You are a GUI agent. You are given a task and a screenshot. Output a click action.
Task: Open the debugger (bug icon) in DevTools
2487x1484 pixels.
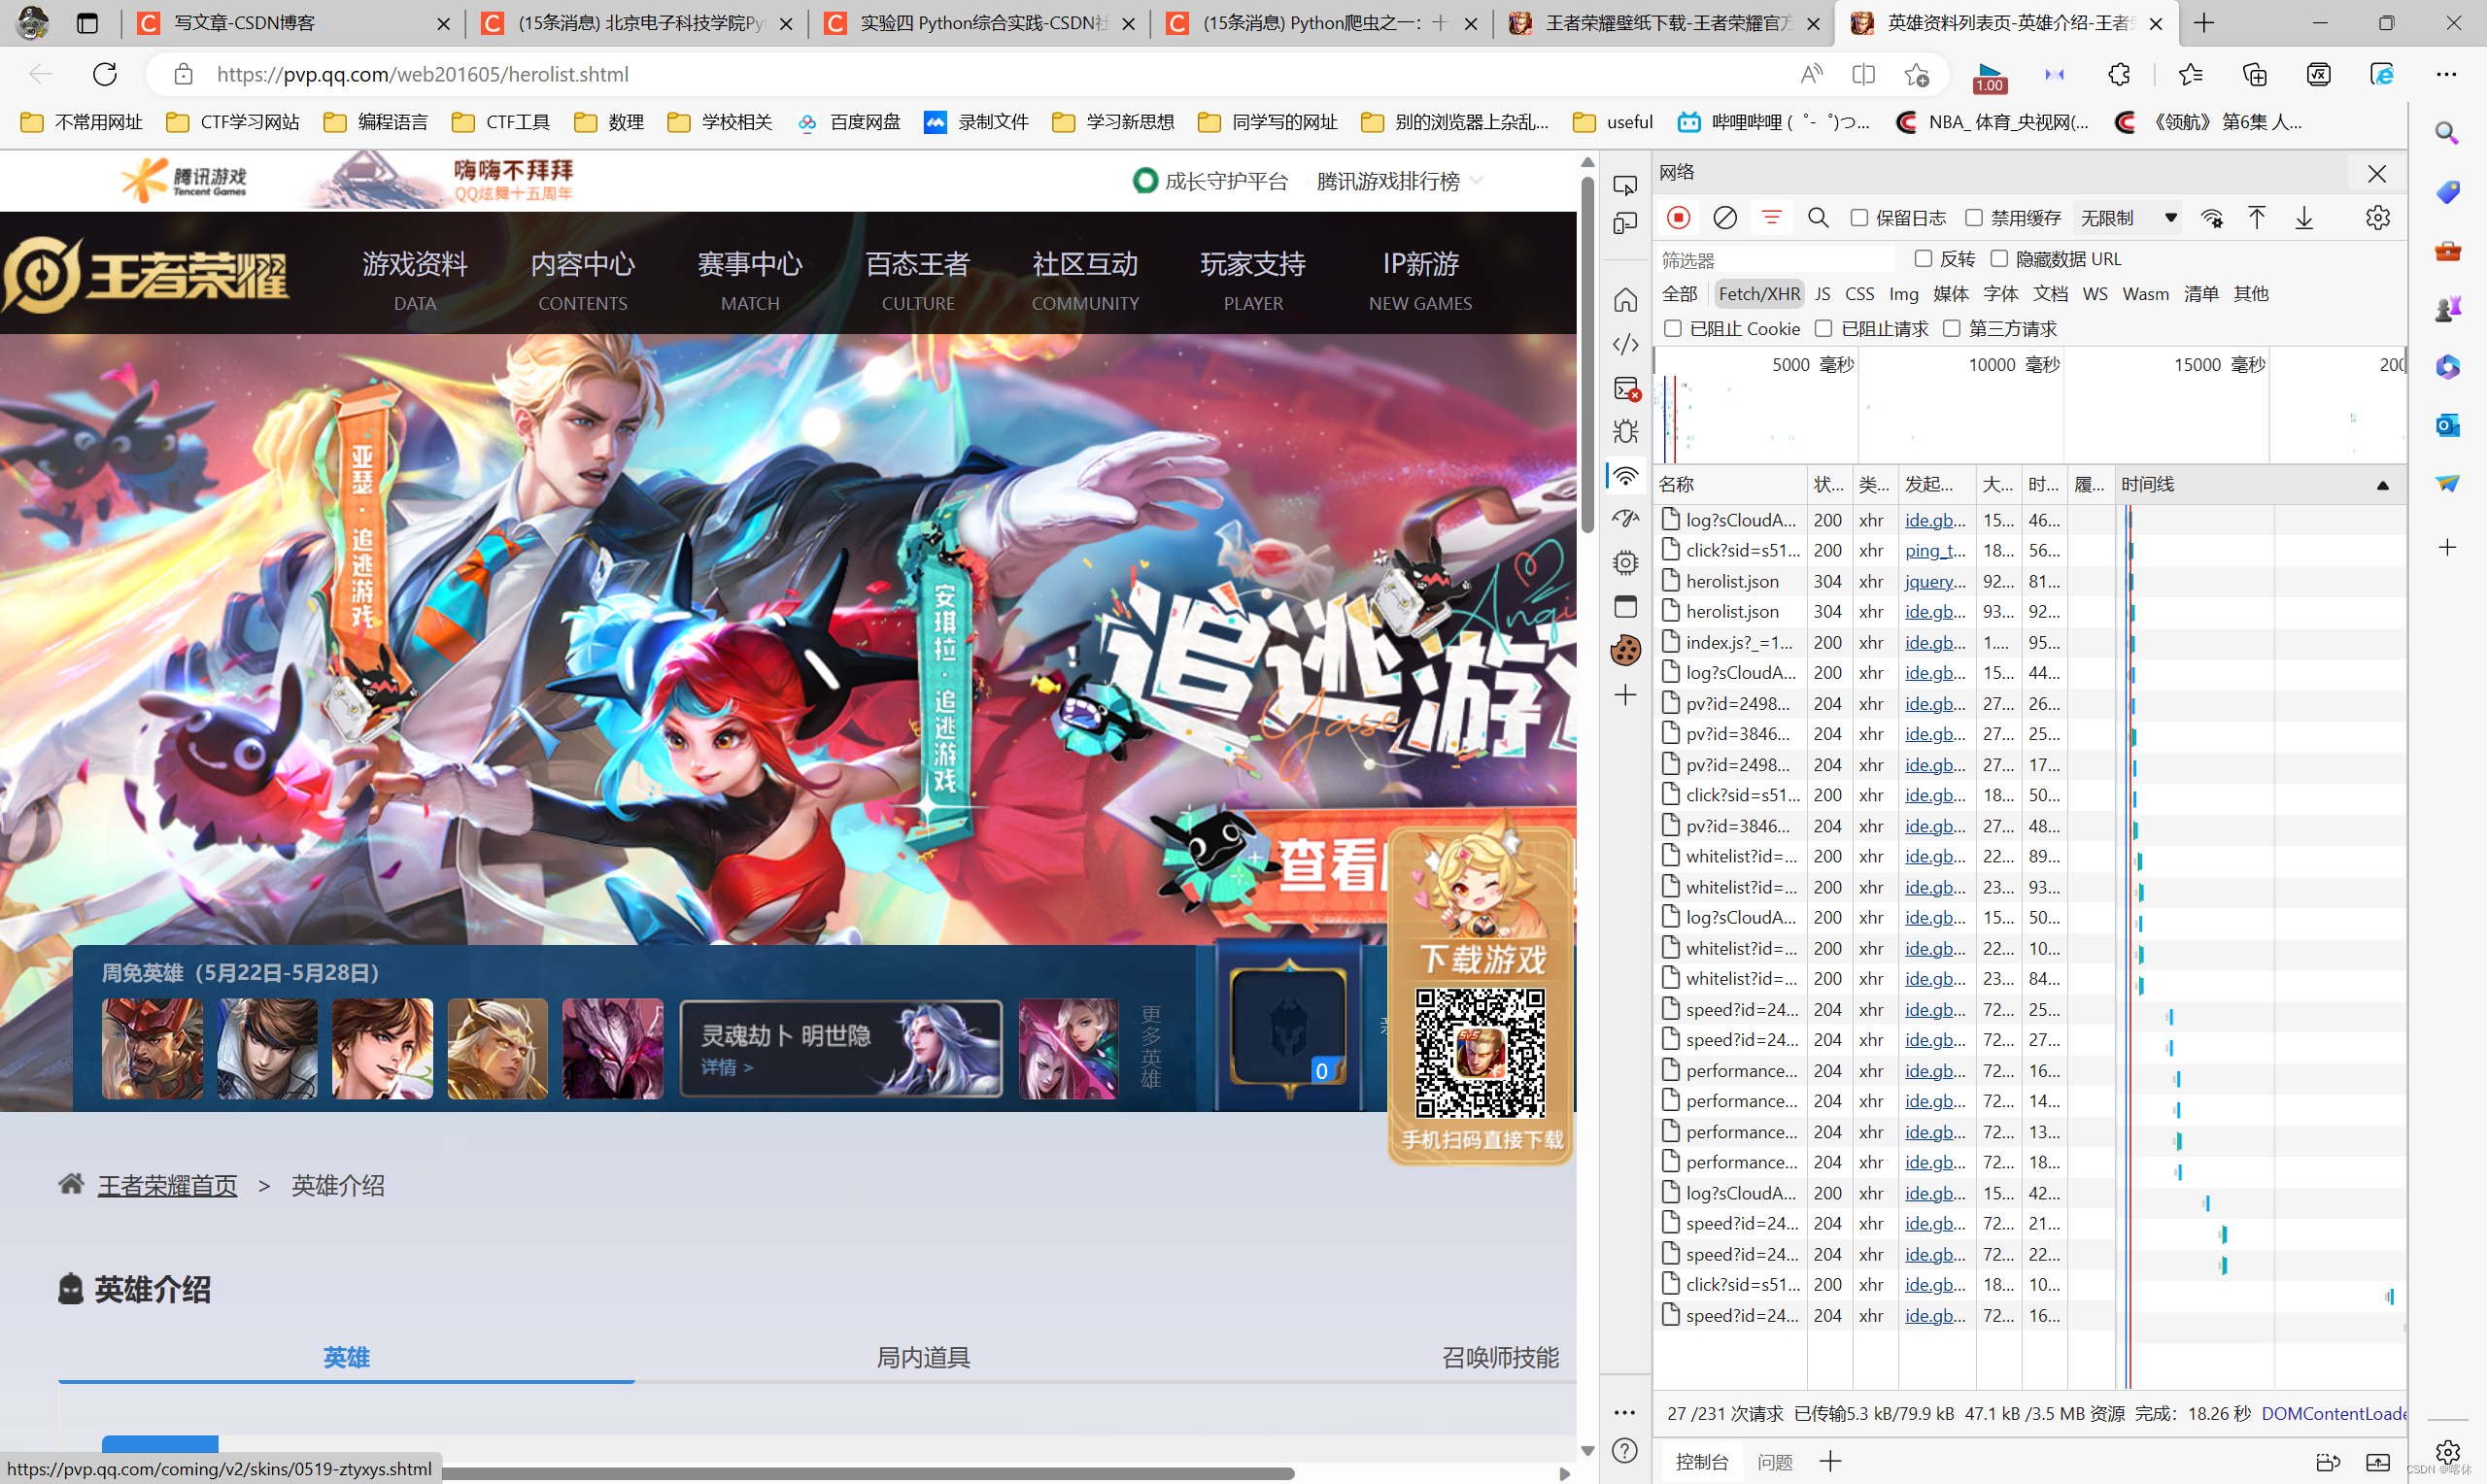tap(1625, 431)
